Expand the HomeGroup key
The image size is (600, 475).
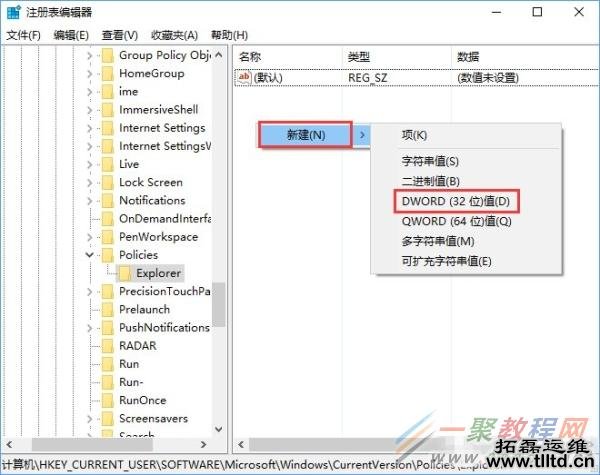(90, 74)
